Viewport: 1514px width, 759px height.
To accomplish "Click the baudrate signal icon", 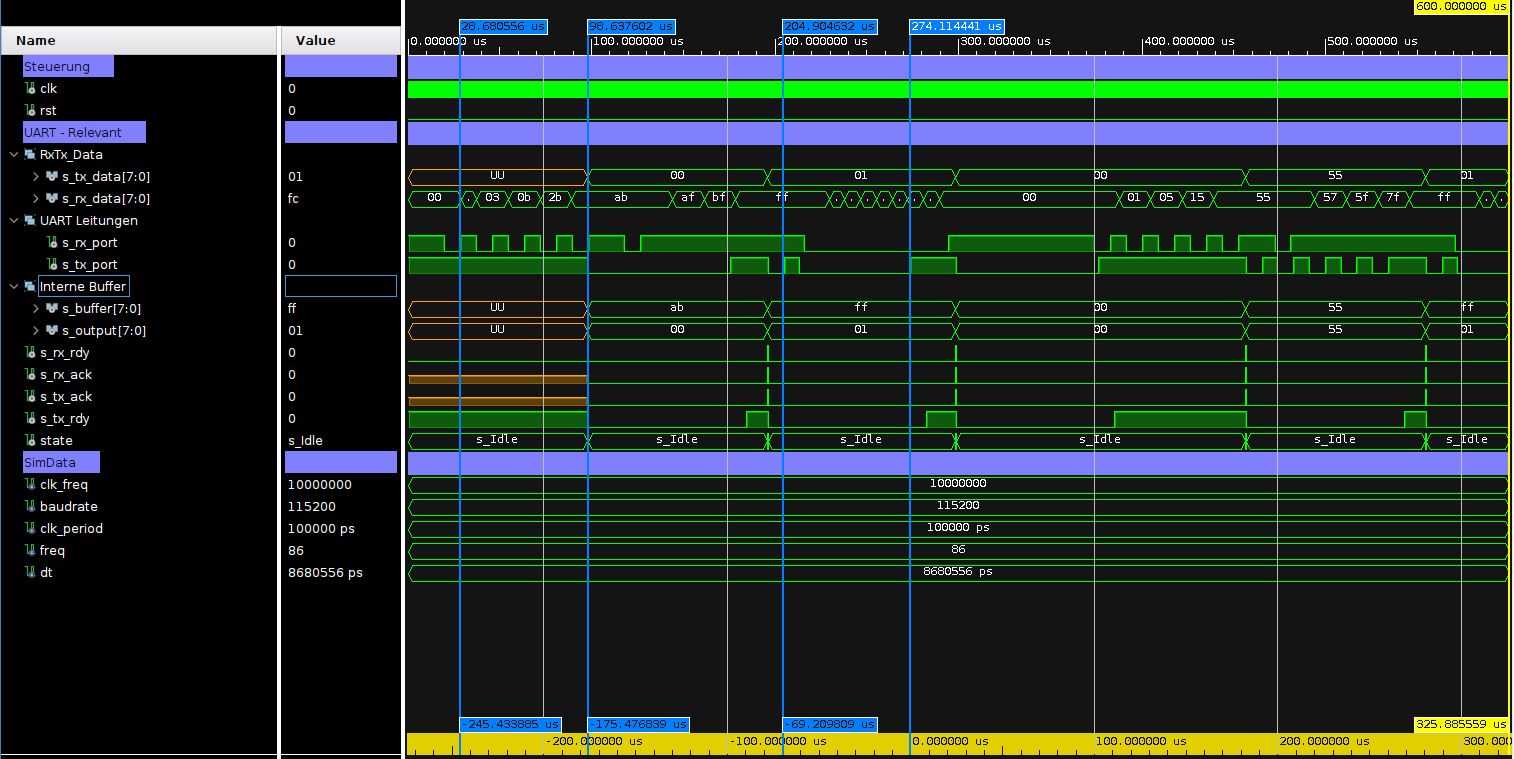I will pyautogui.click(x=30, y=507).
